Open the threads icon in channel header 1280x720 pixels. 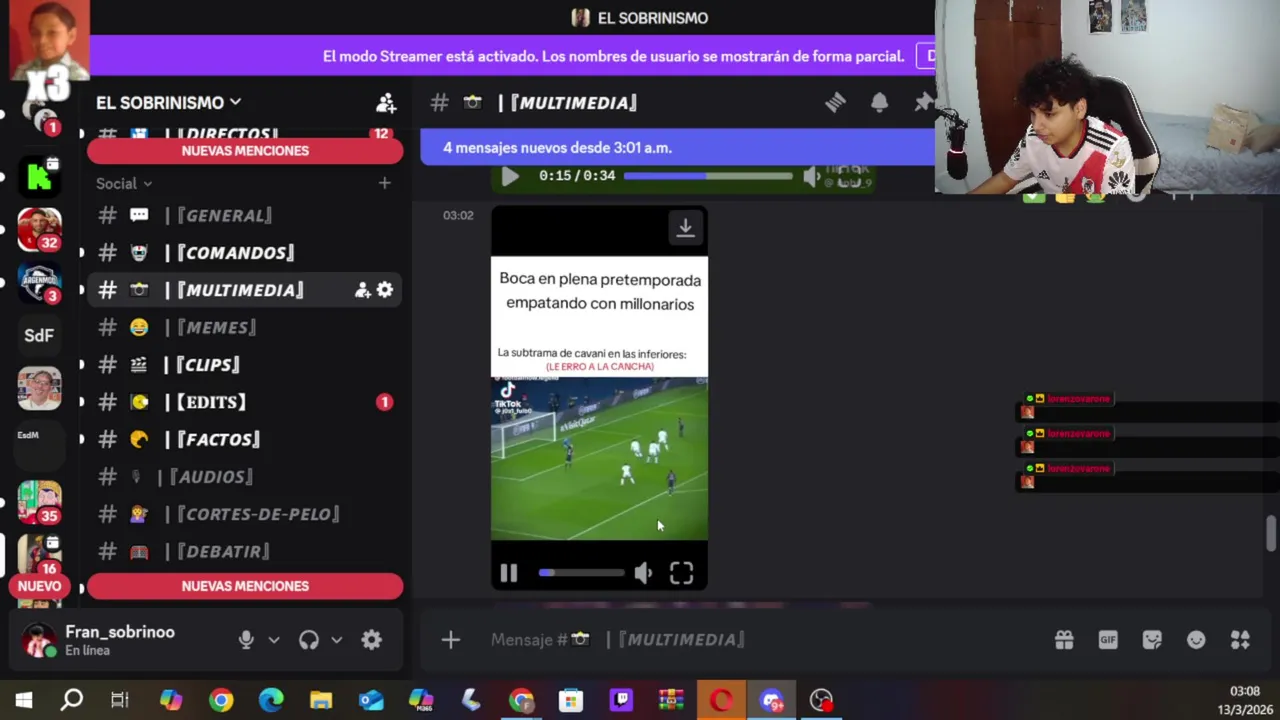coord(835,103)
